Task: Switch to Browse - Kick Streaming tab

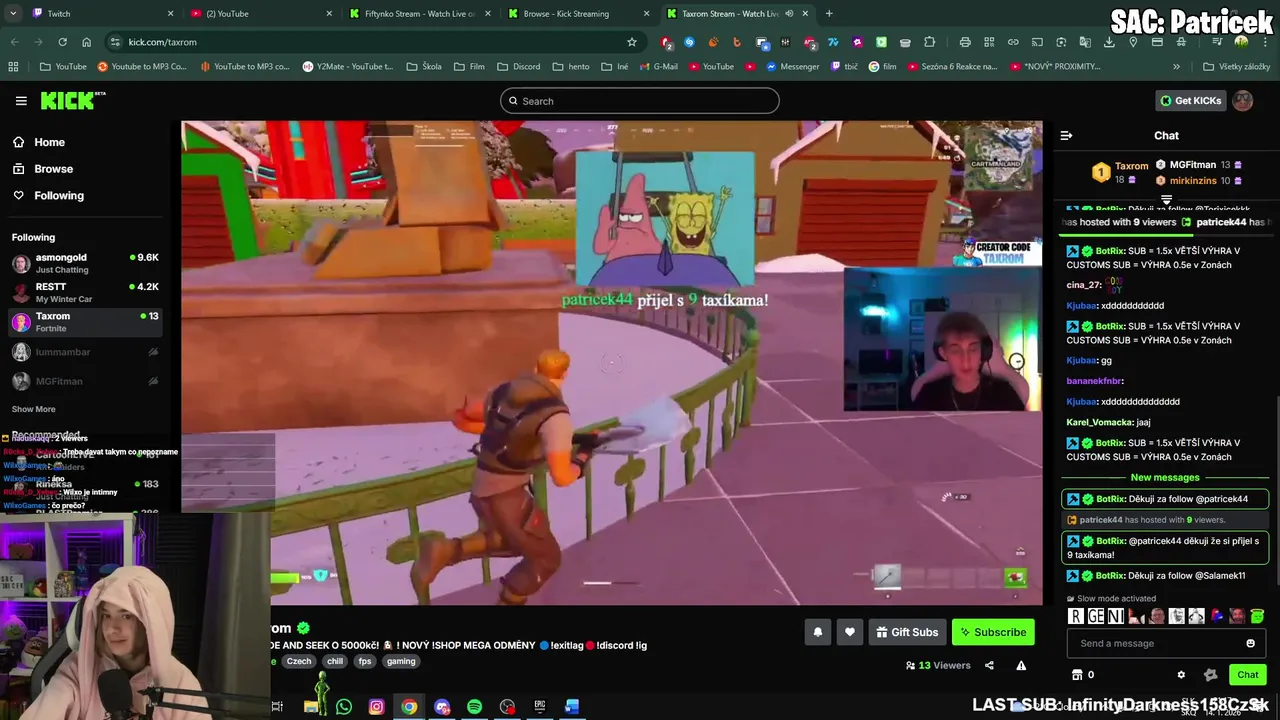Action: tap(578, 14)
